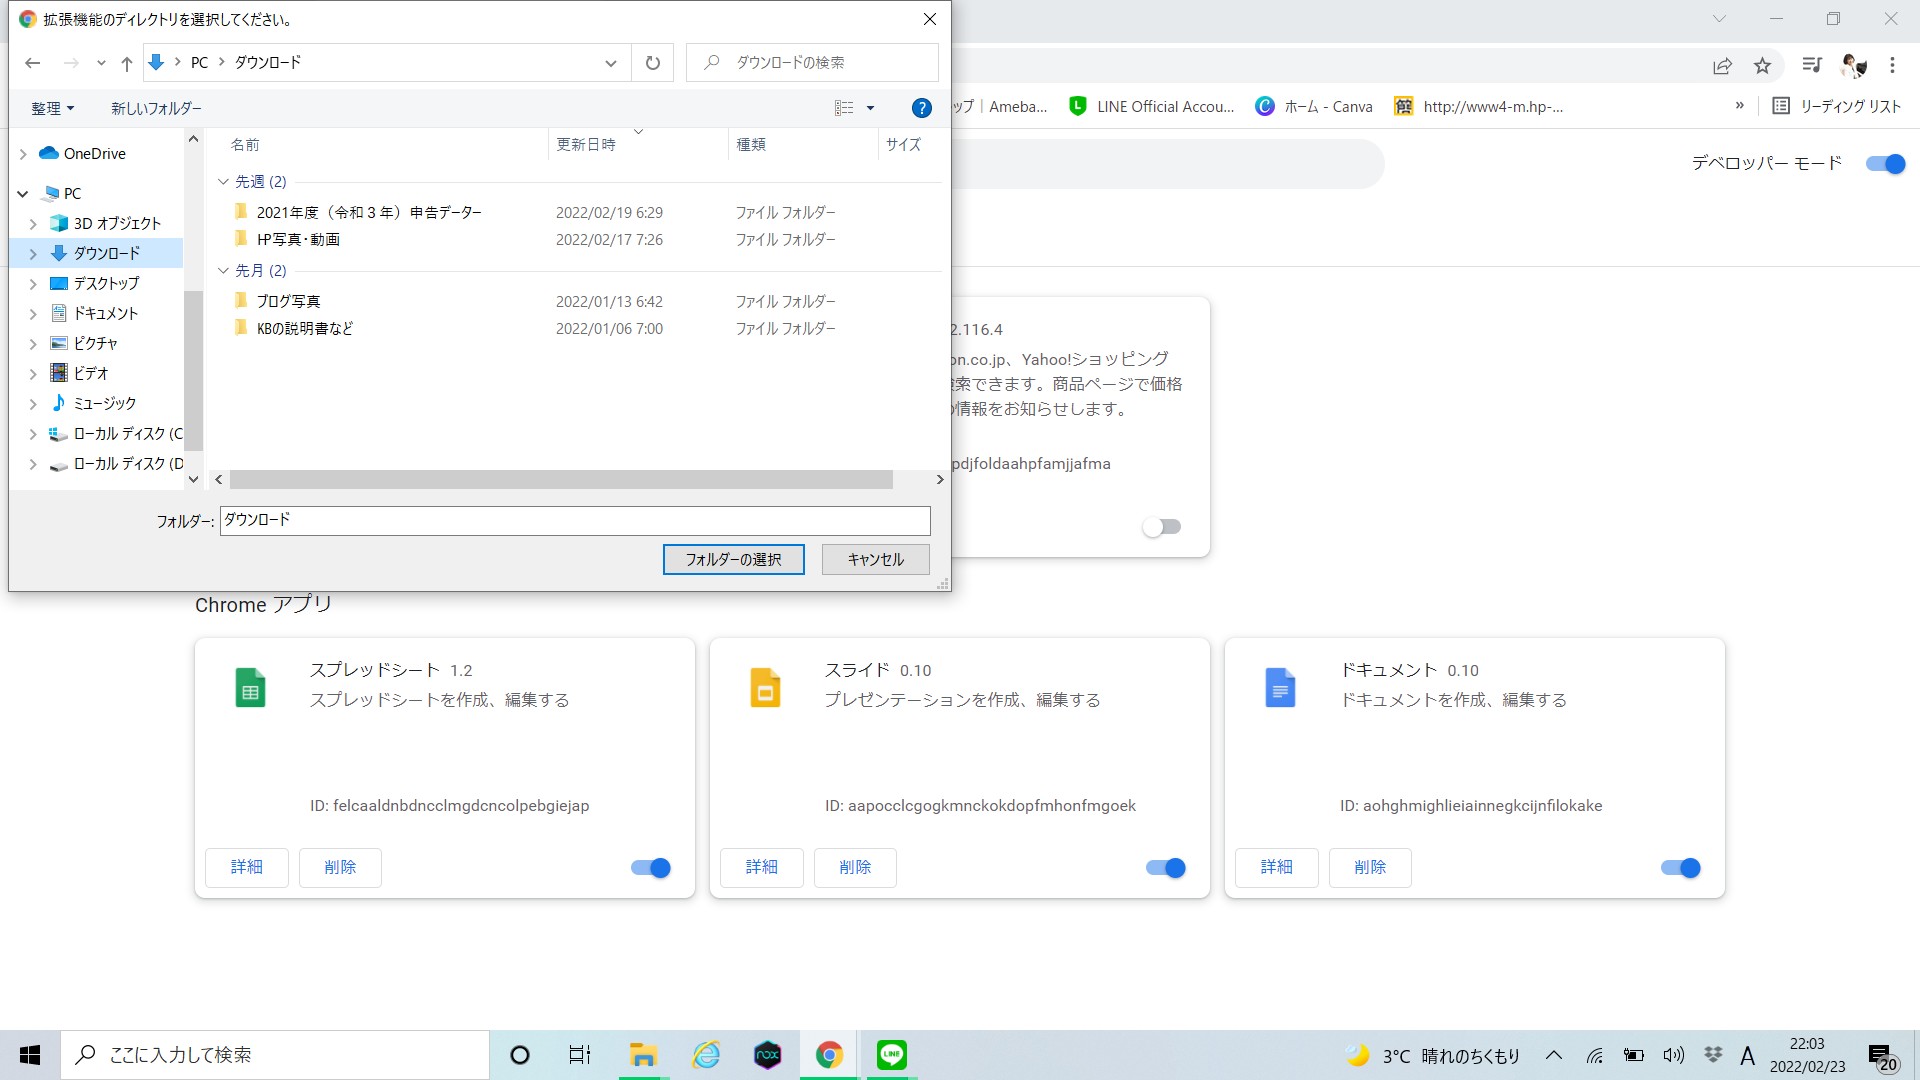This screenshot has width=1920, height=1080.
Task: Disable the ドキュメント app toggle
Action: [1681, 868]
